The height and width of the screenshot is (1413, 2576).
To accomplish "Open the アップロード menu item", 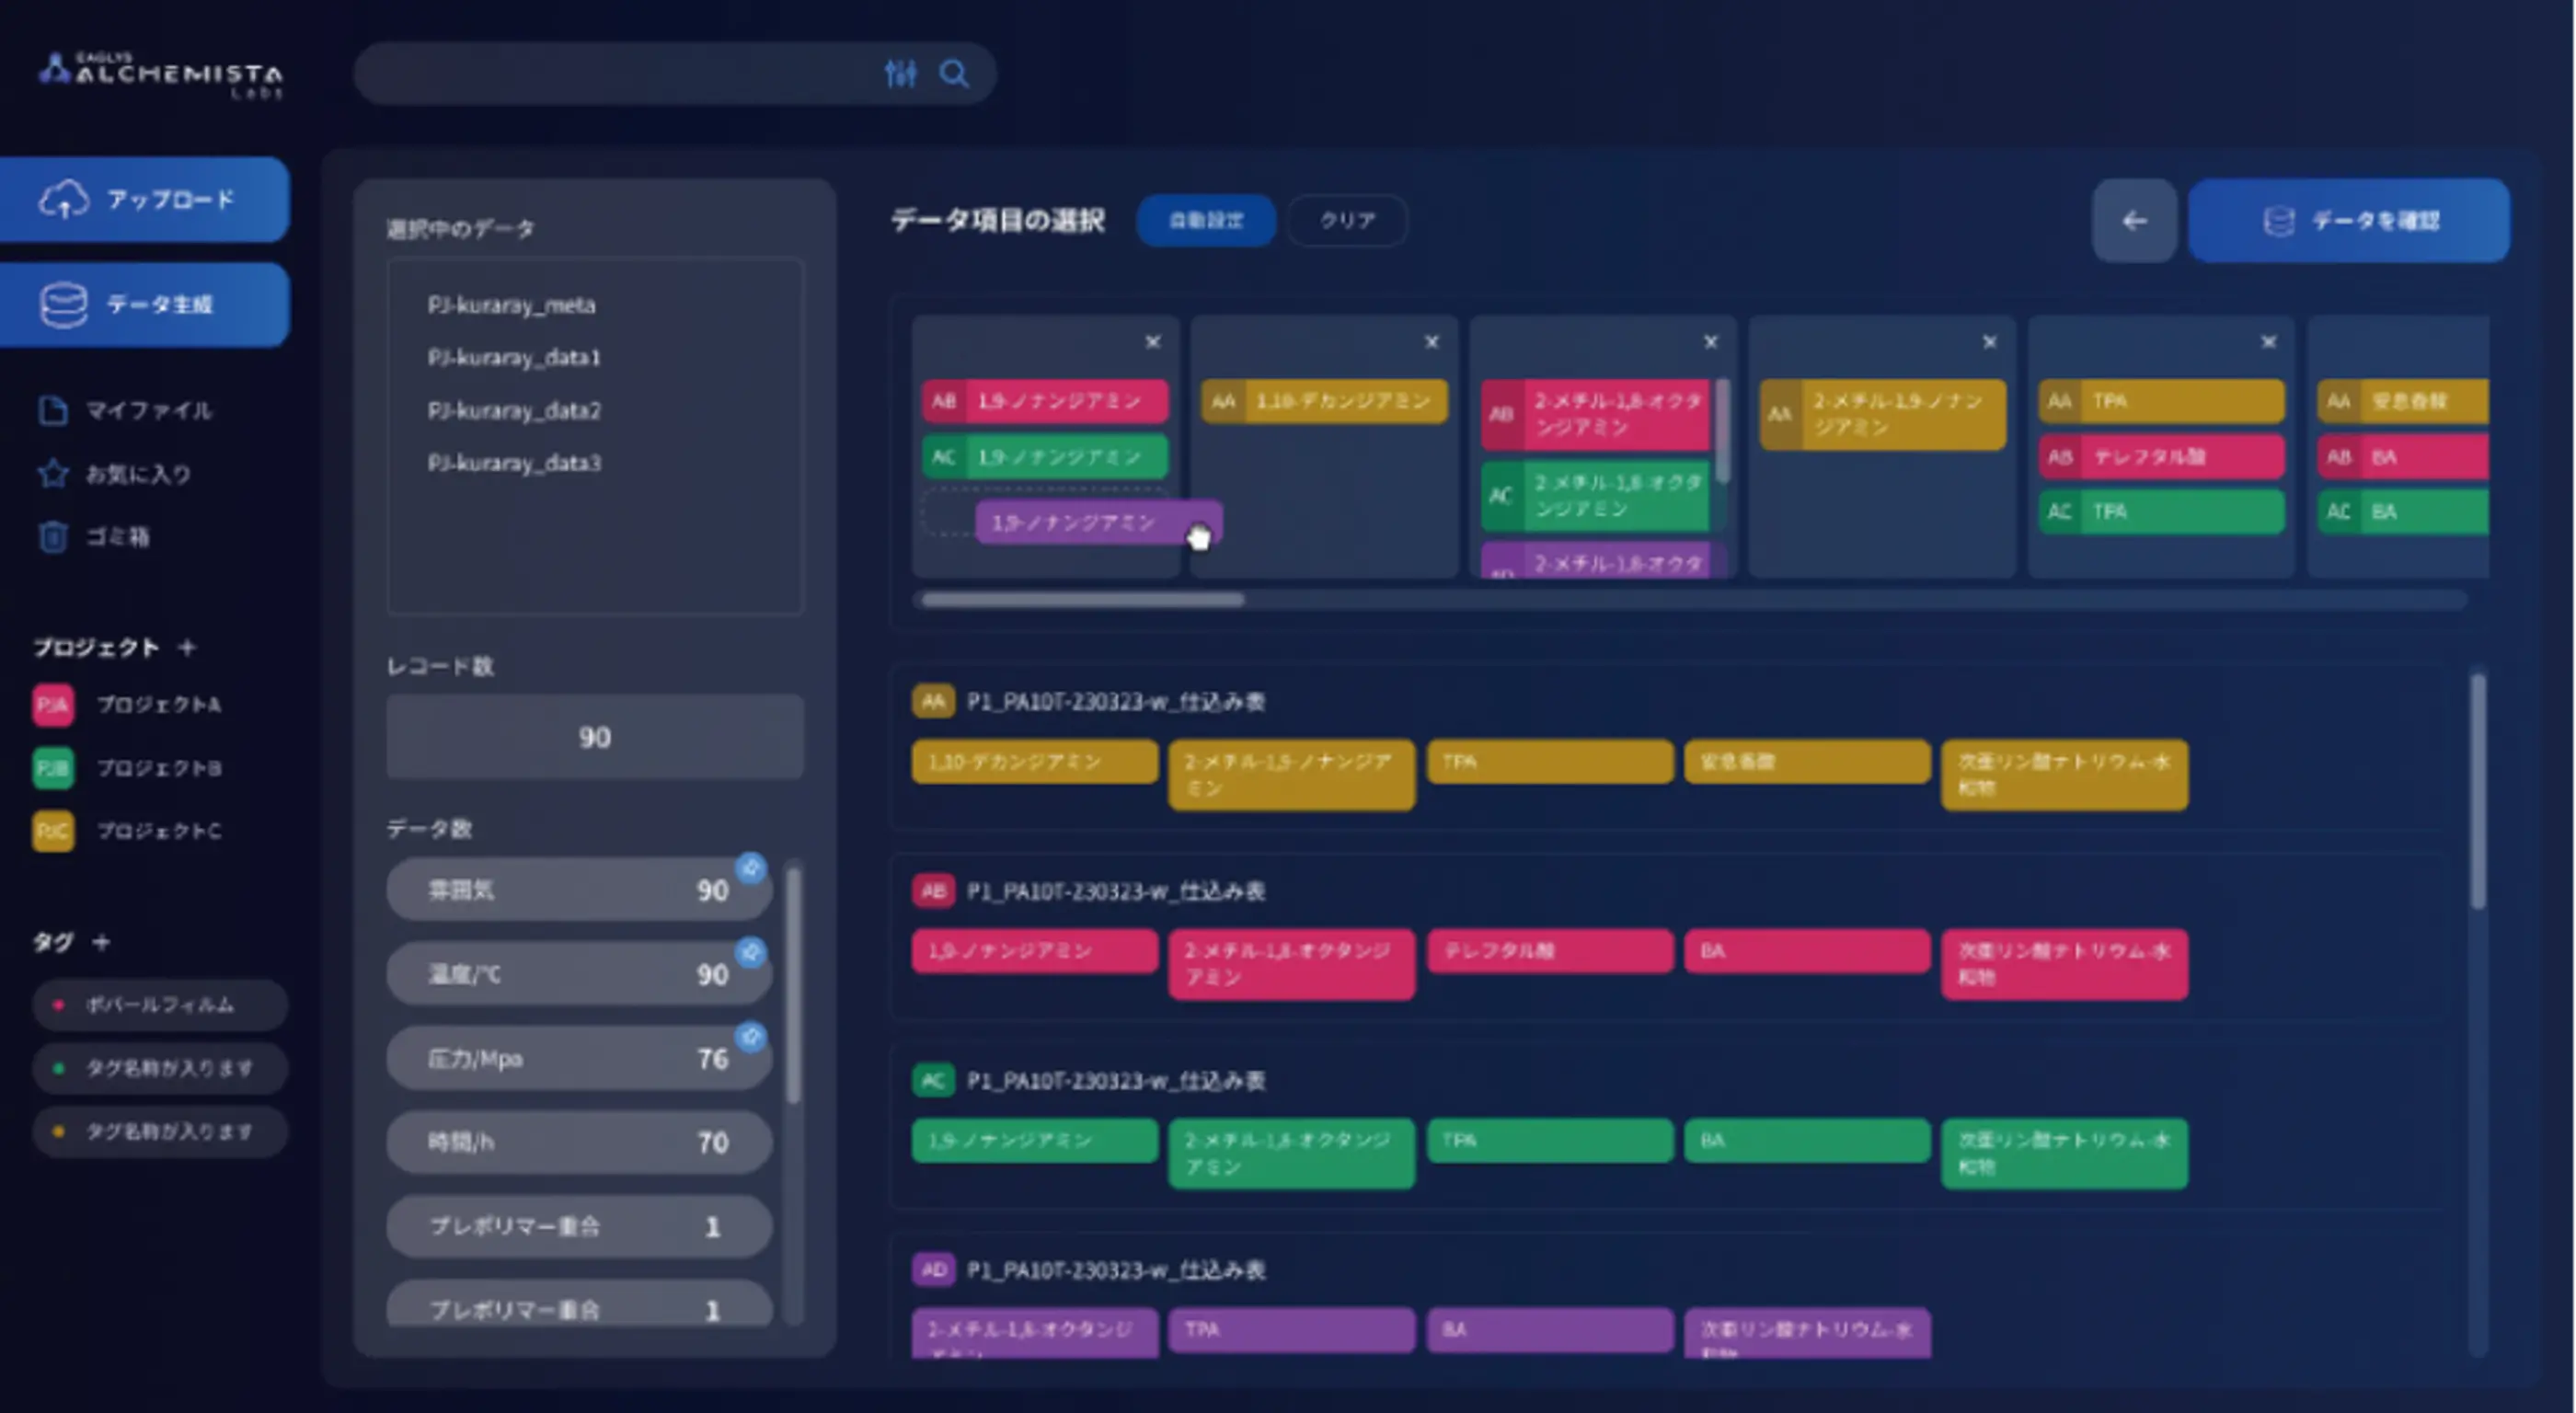I will [145, 199].
